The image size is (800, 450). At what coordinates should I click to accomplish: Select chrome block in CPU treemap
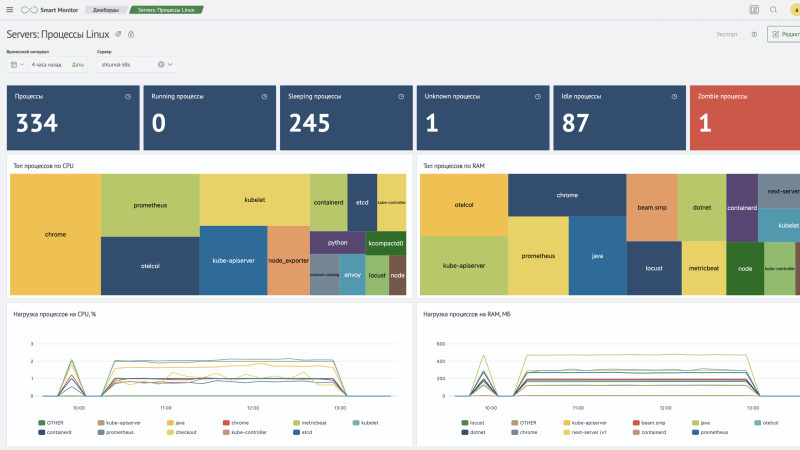pyautogui.click(x=55, y=234)
